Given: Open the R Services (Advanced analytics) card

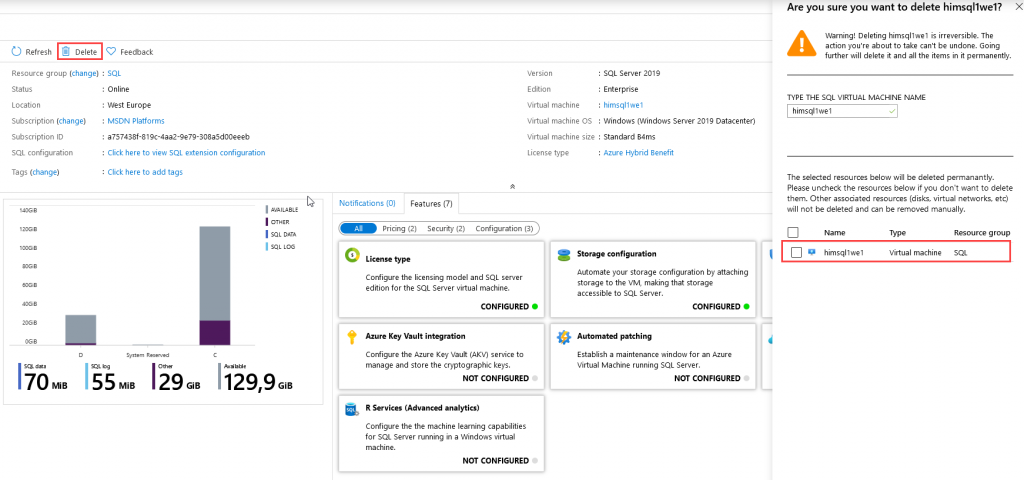Looking at the screenshot, I should click(441, 433).
